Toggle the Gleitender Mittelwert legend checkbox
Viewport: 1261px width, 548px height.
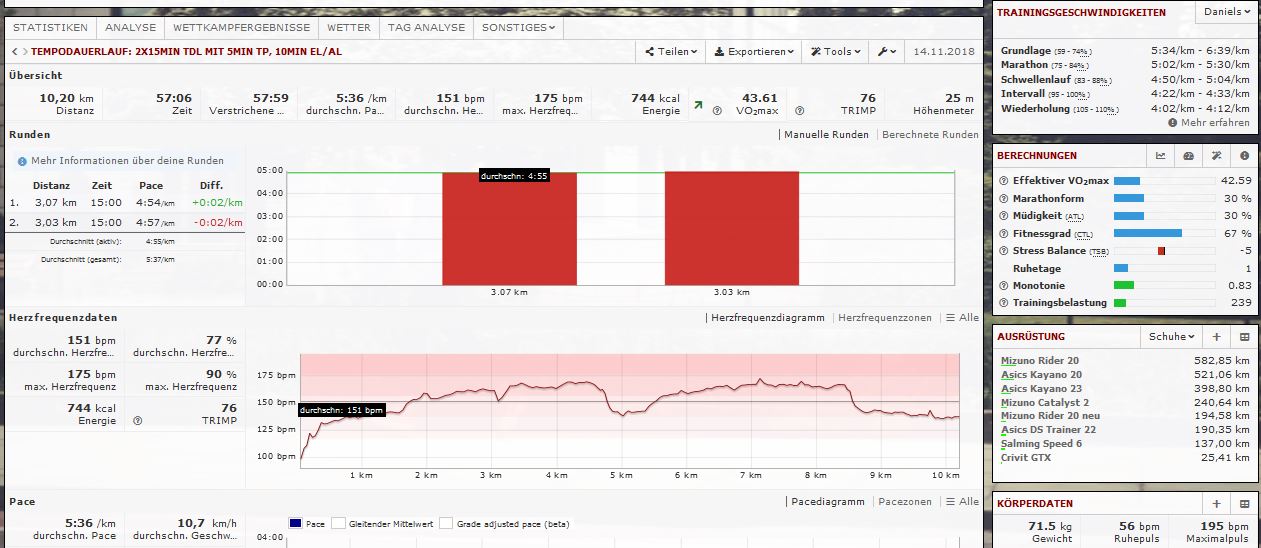coord(339,523)
